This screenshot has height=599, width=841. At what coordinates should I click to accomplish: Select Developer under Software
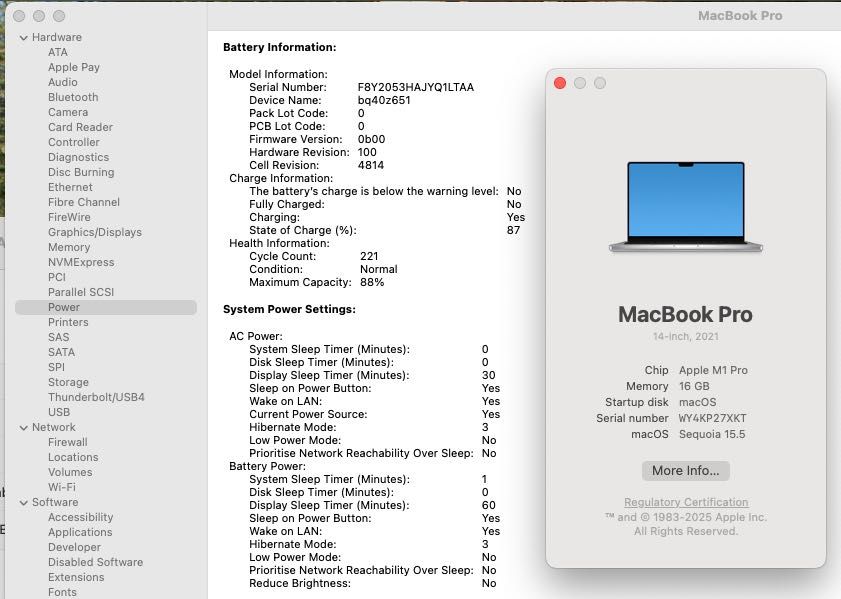point(74,548)
